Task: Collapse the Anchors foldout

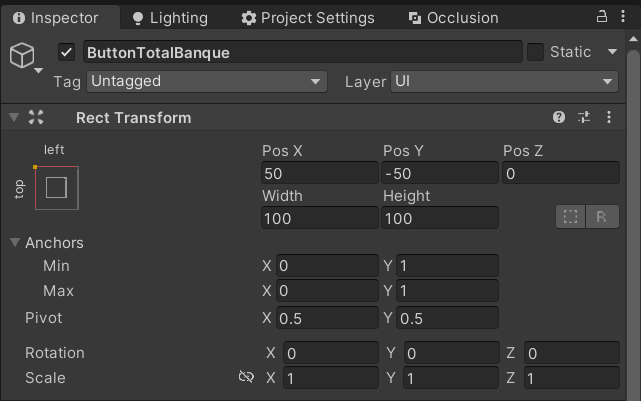Action: (16, 242)
